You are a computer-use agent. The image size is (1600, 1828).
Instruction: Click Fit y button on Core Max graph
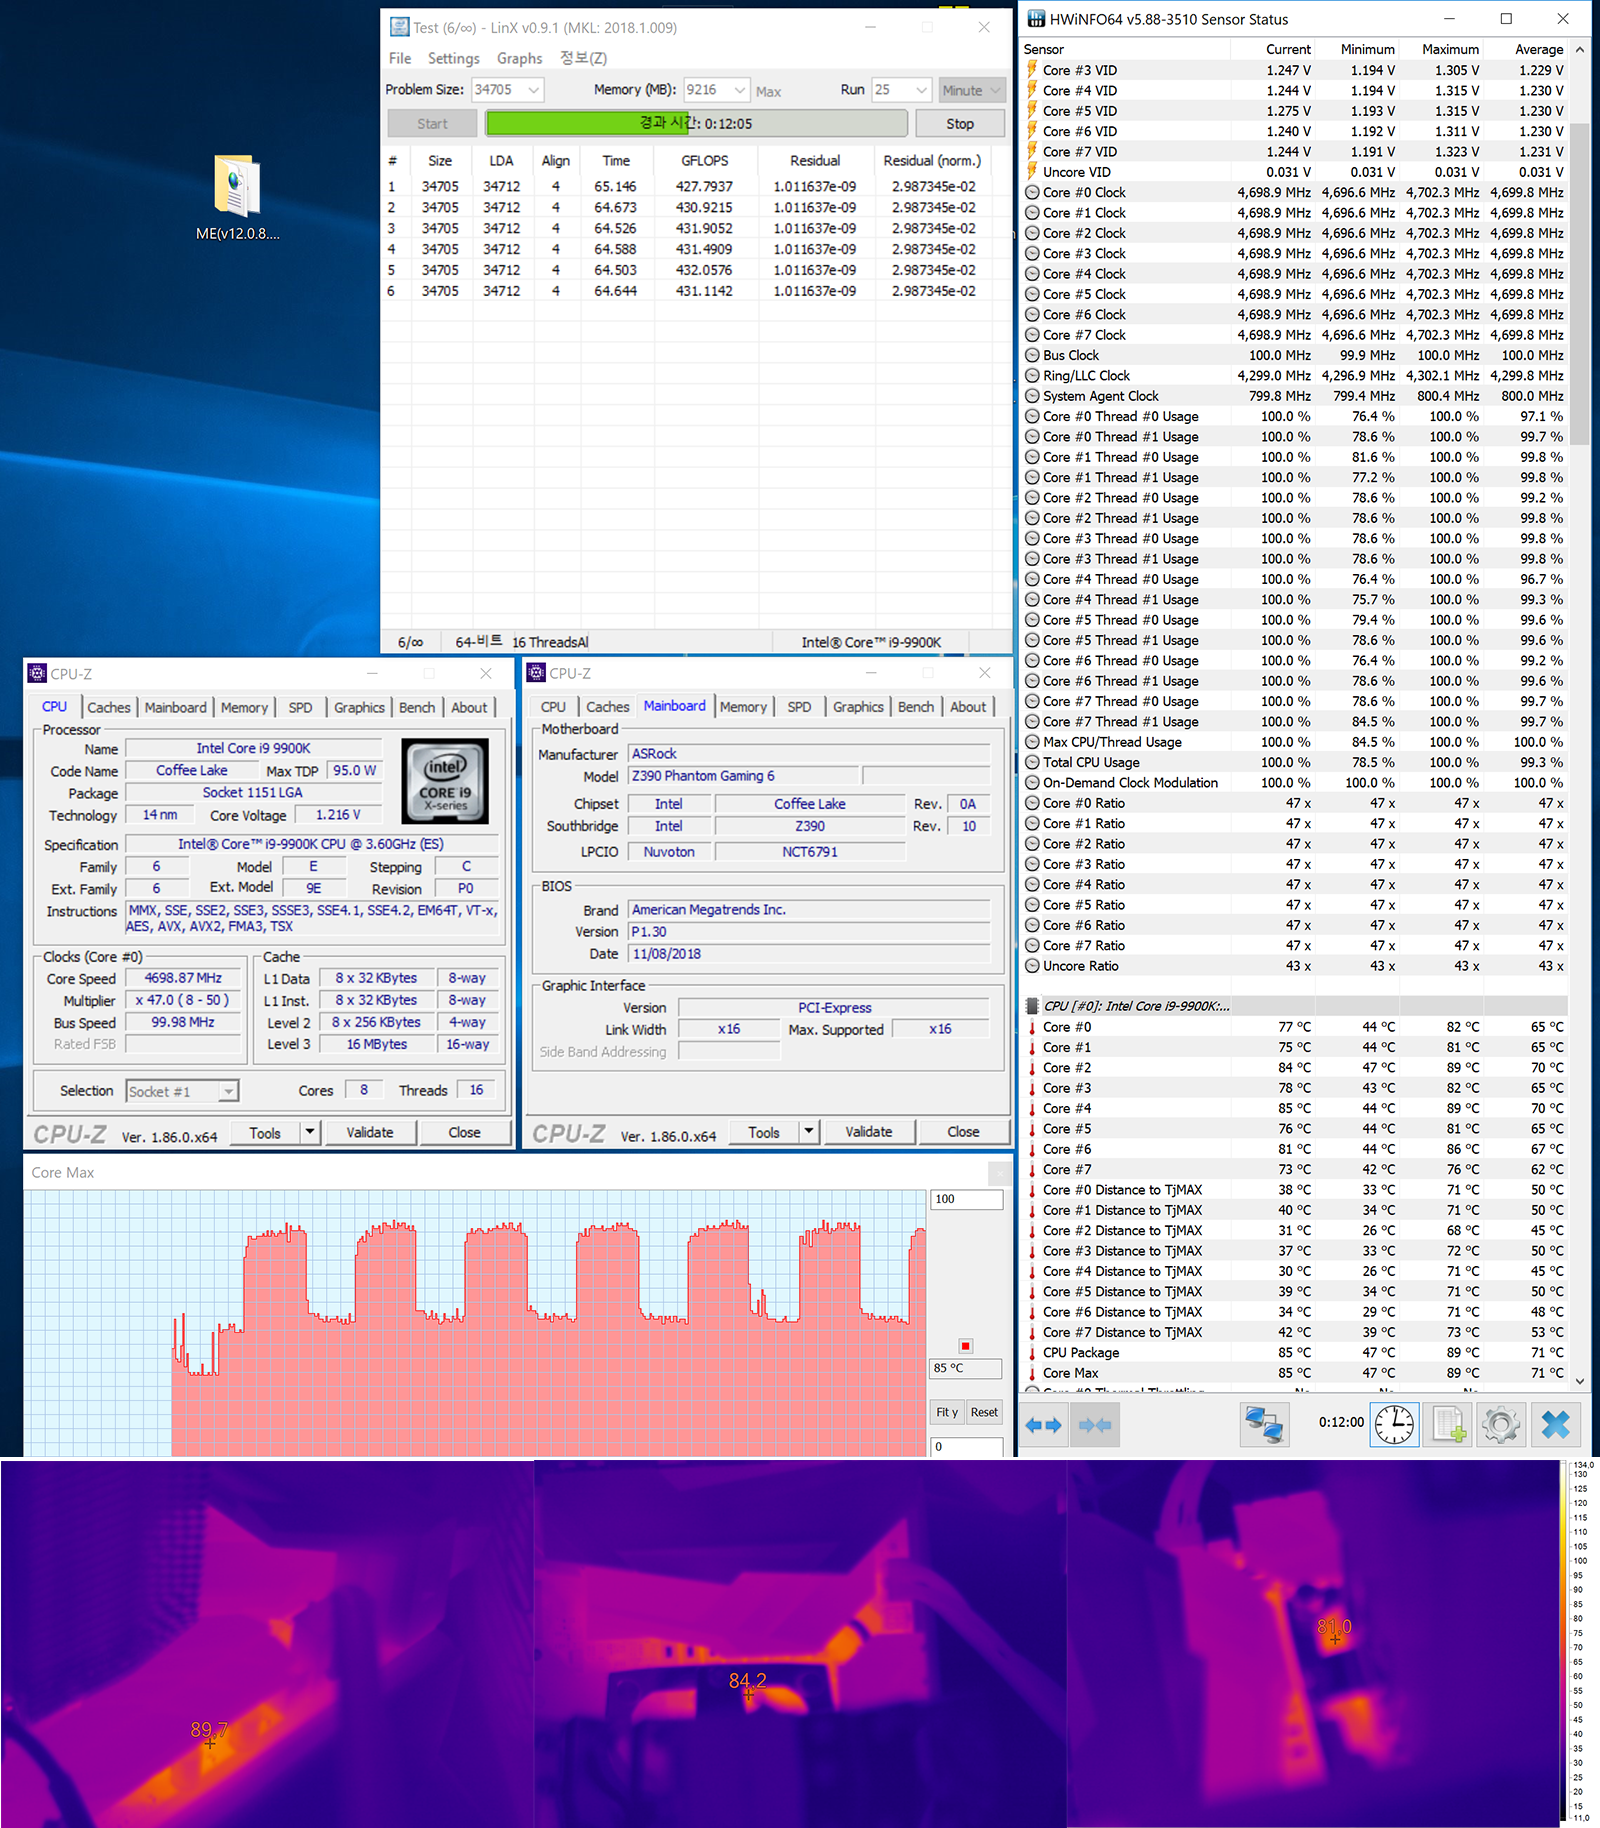coord(947,1412)
